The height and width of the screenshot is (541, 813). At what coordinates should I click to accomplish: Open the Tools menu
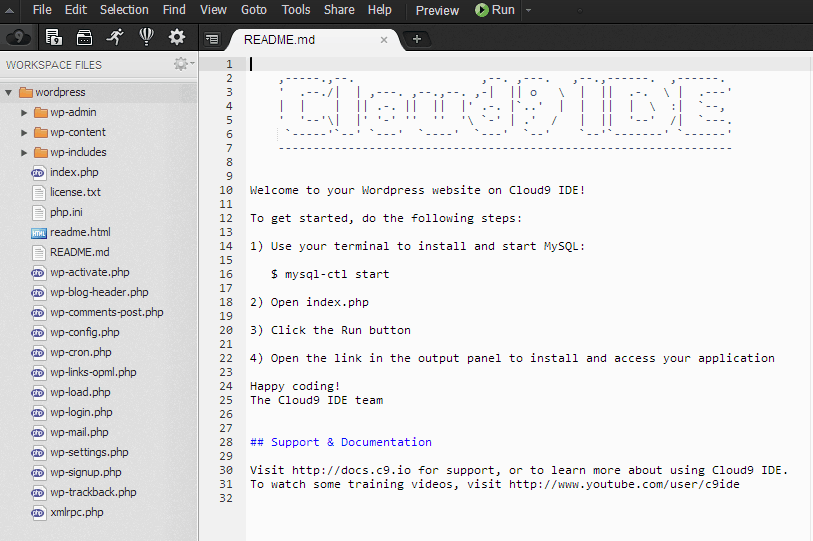296,10
